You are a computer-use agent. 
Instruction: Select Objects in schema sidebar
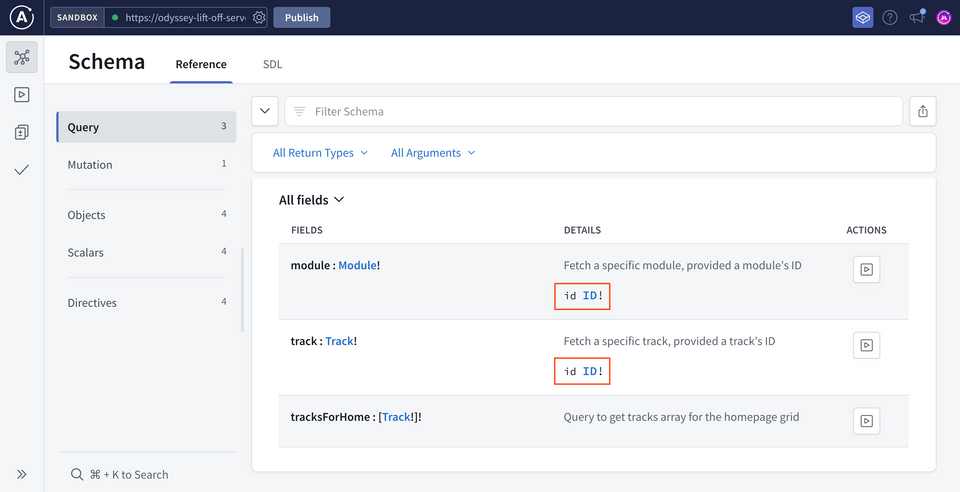(146, 215)
